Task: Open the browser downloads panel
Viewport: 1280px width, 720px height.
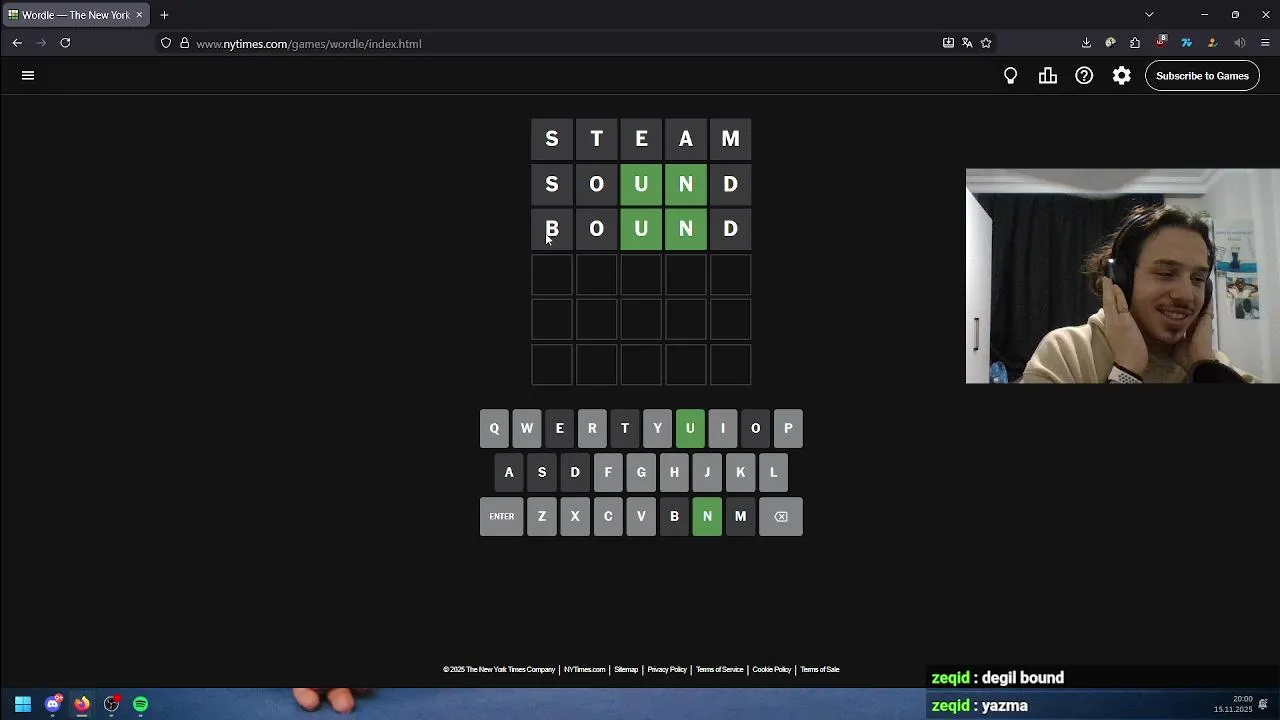Action: click(x=1086, y=43)
